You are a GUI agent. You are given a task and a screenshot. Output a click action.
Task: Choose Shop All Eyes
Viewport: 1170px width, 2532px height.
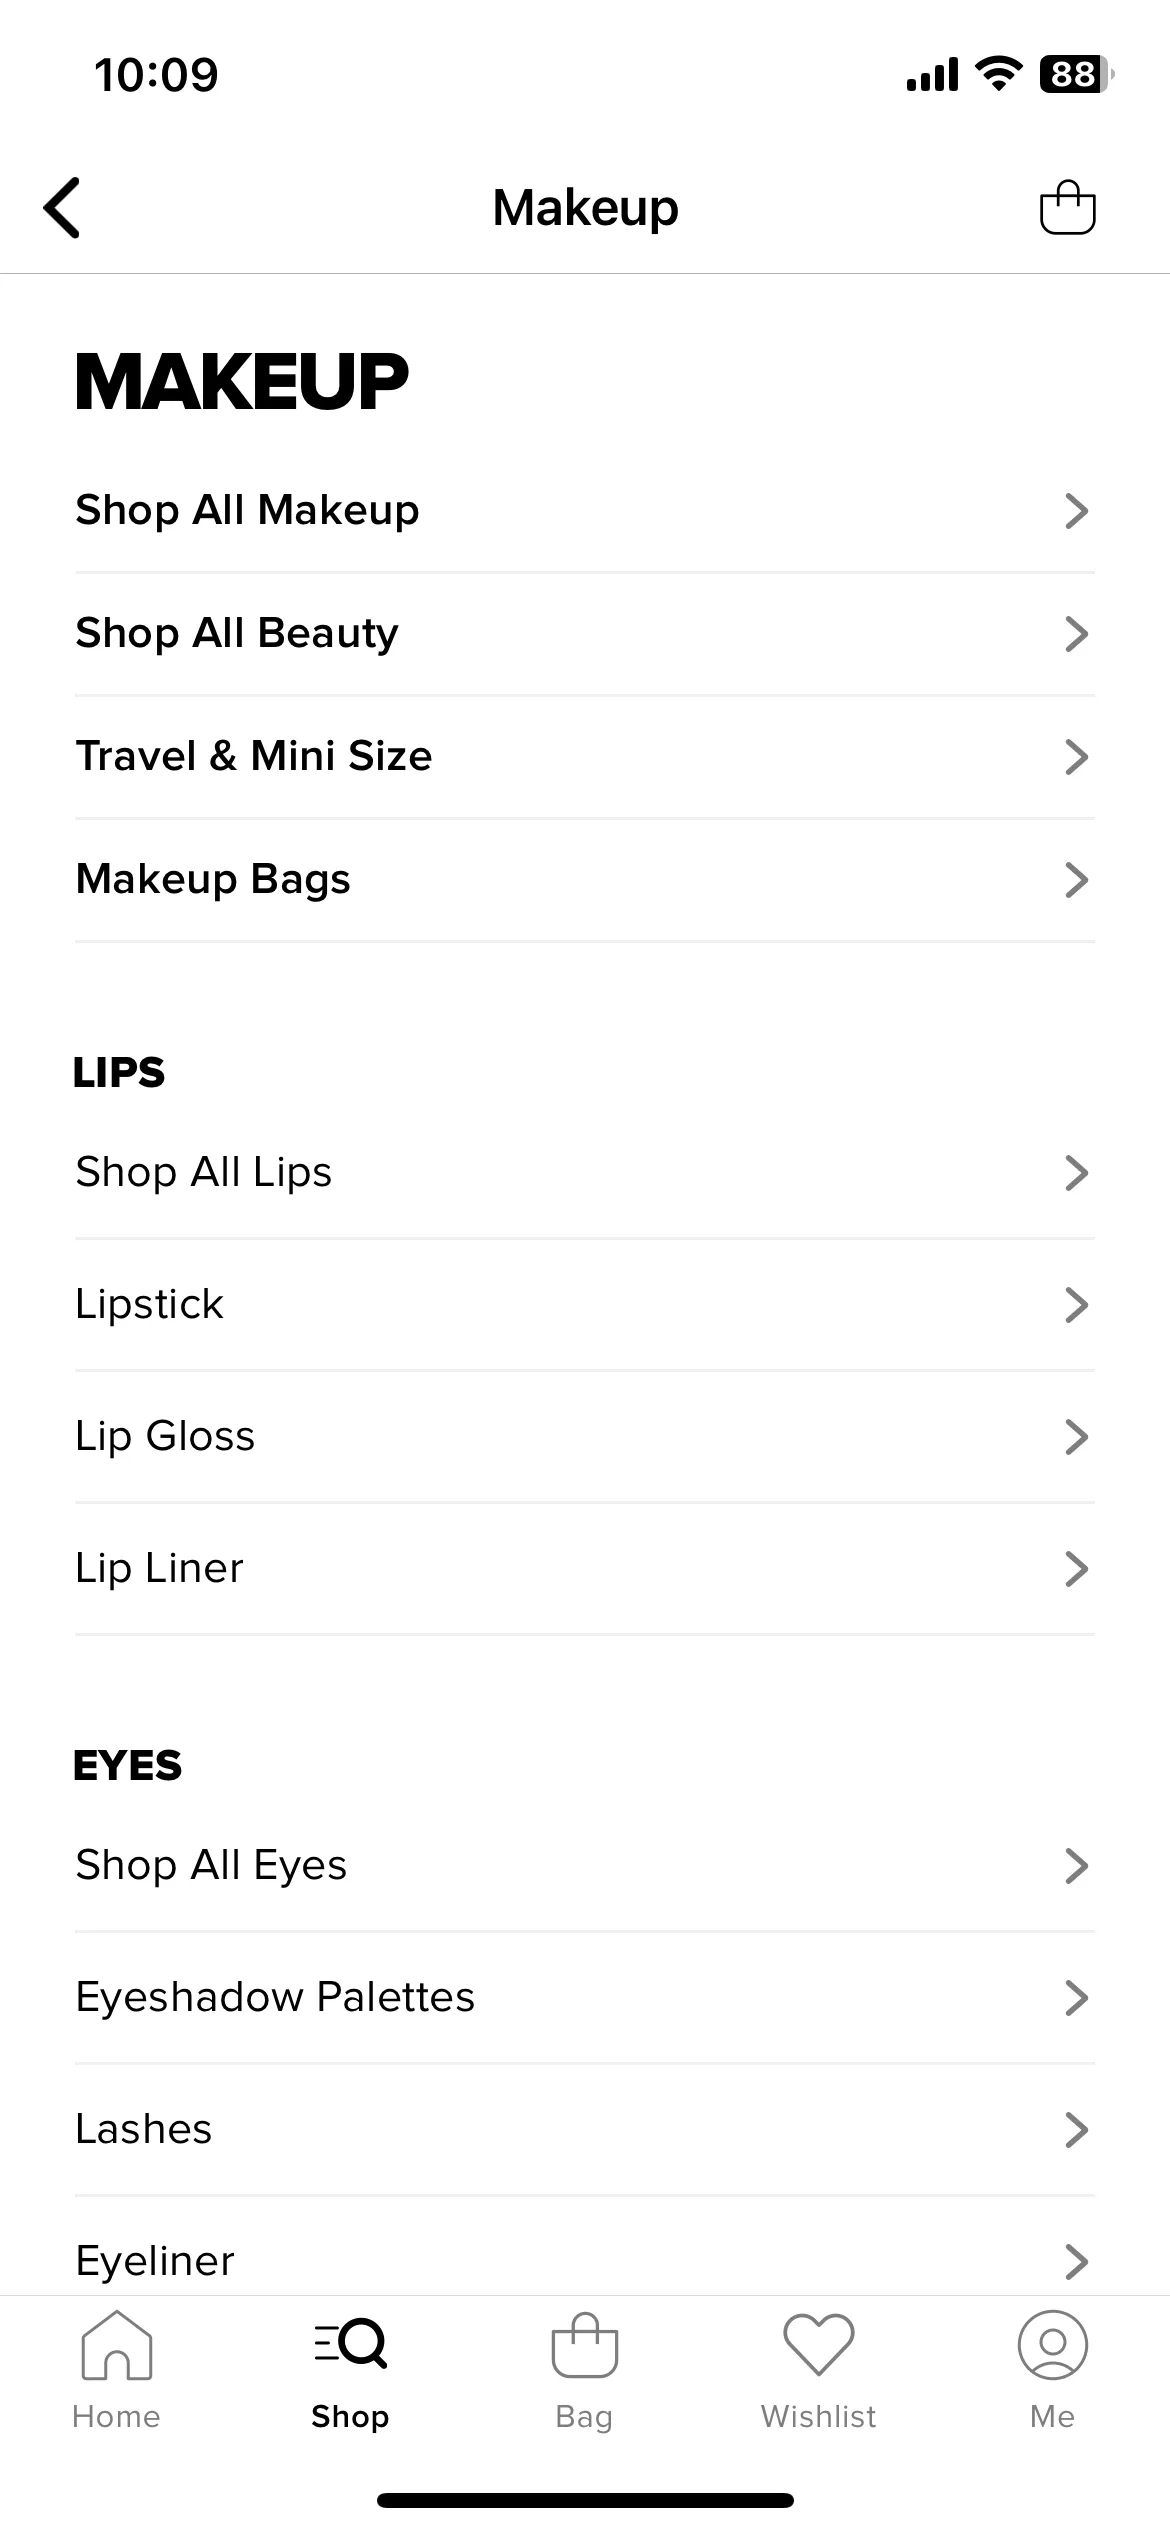[x=585, y=1866]
